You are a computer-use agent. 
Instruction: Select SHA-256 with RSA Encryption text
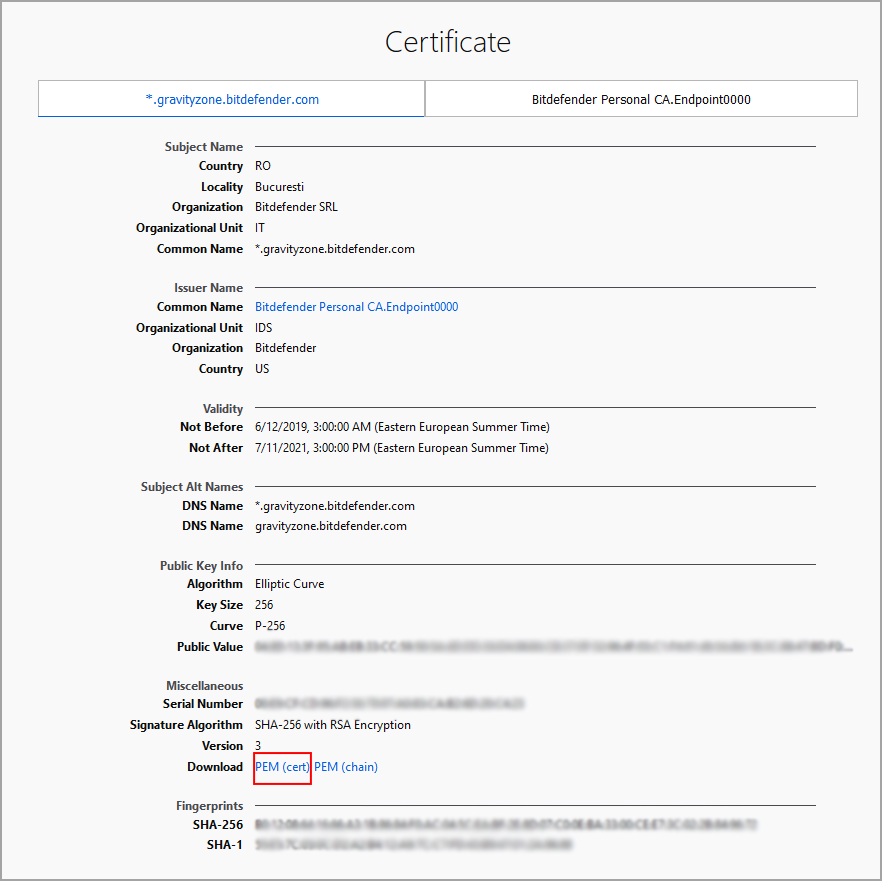pyautogui.click(x=333, y=725)
